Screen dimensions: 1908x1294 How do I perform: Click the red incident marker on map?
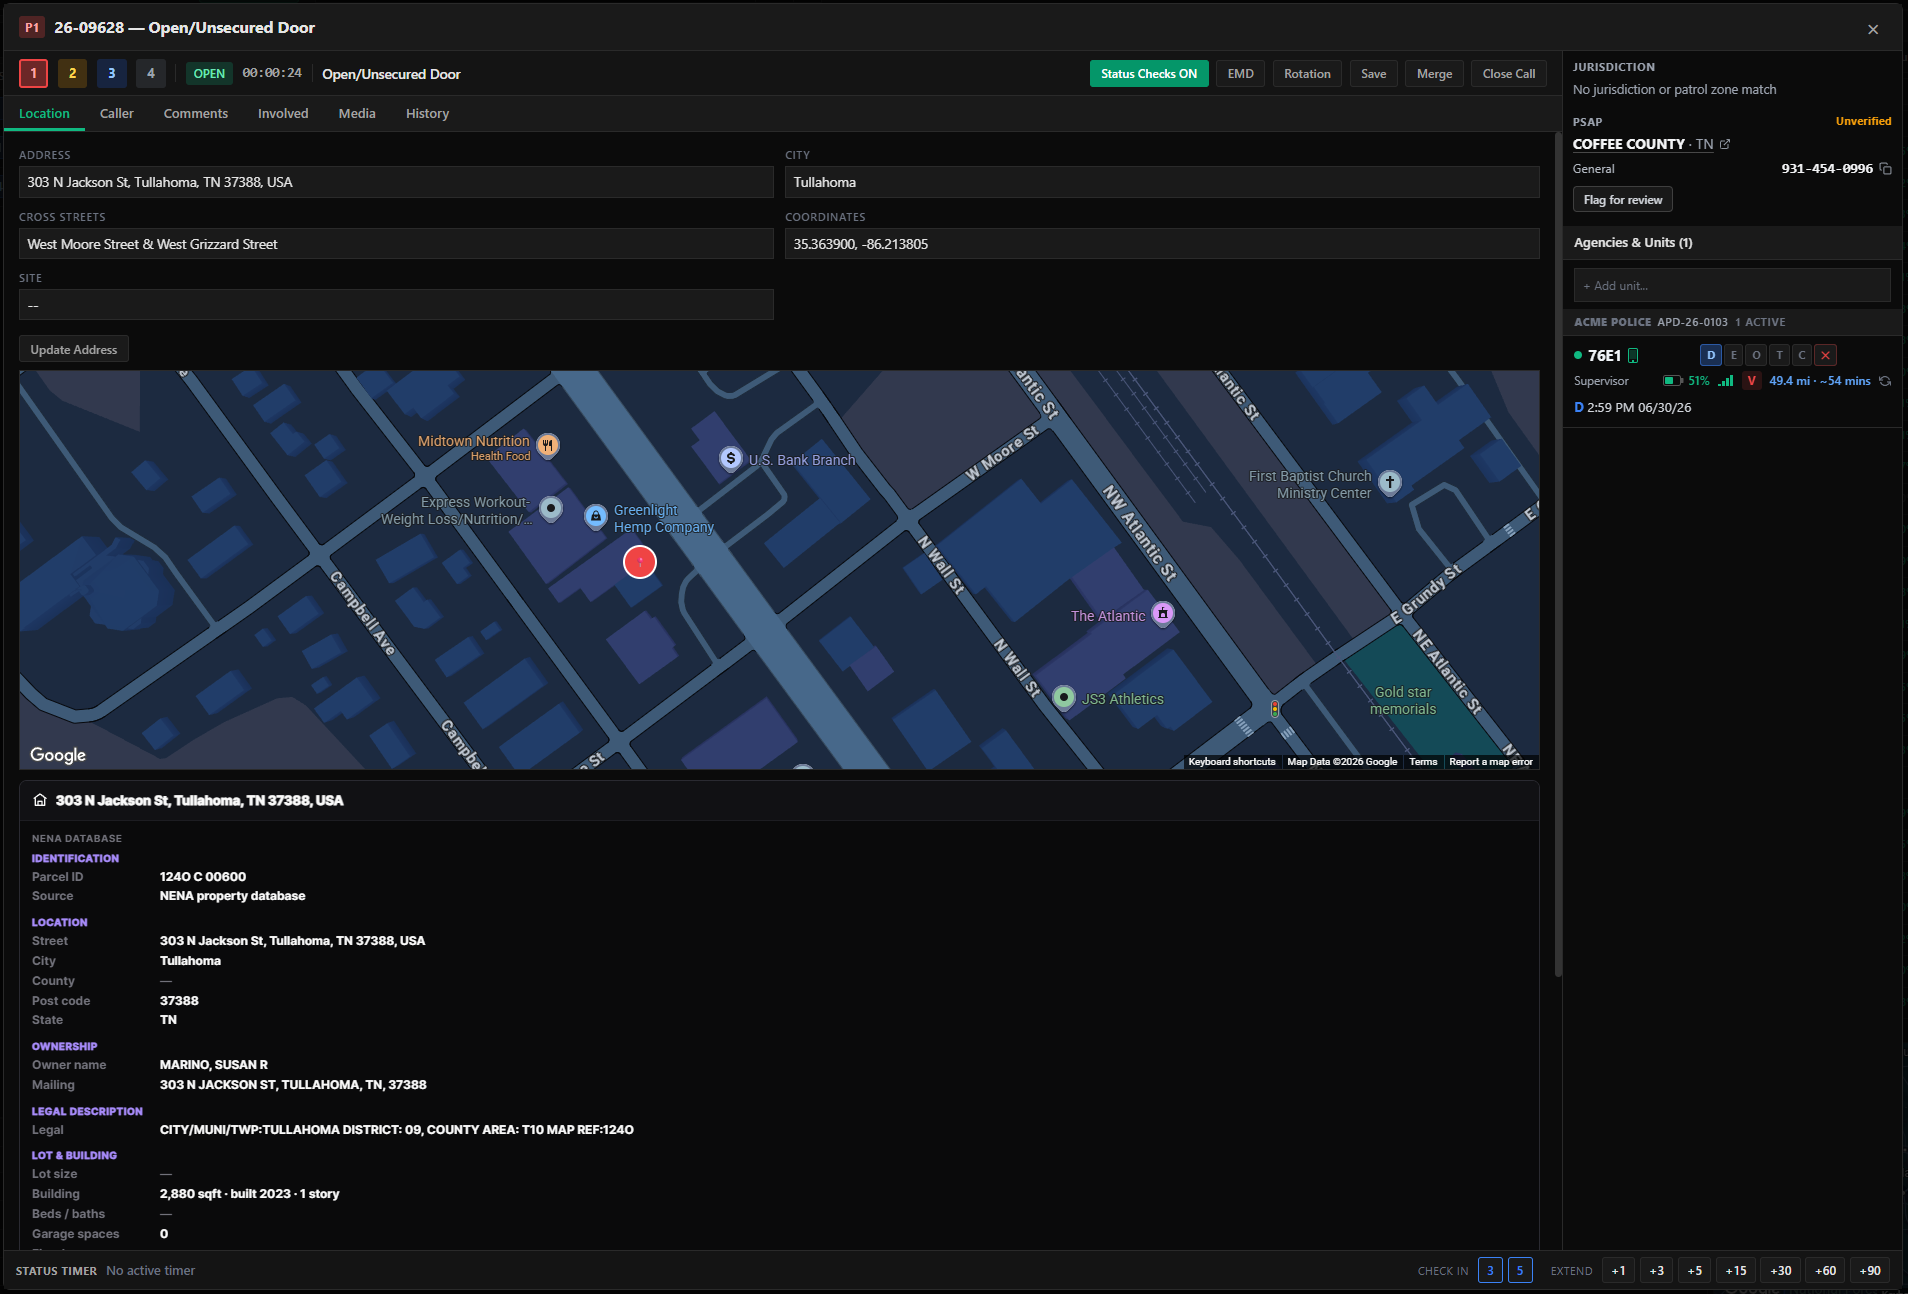pyautogui.click(x=640, y=562)
